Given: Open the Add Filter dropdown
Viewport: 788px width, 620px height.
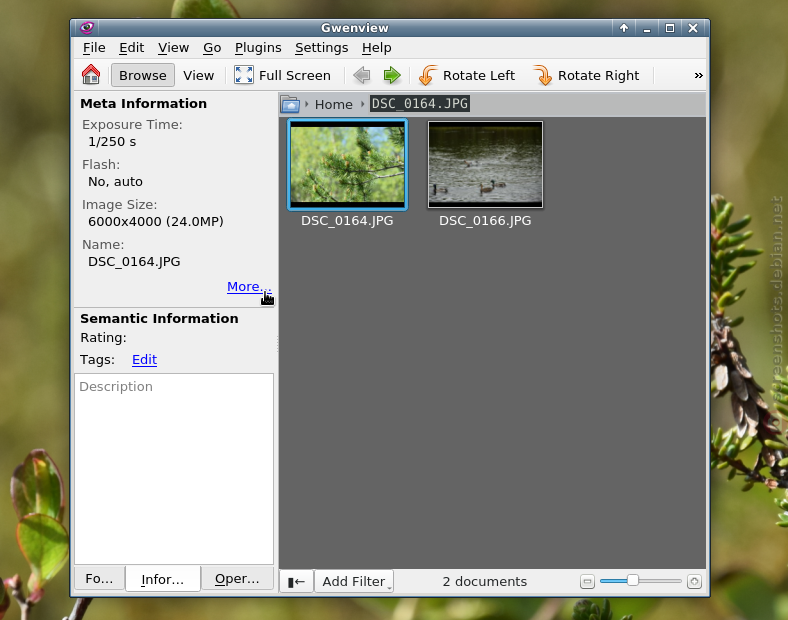Looking at the screenshot, I should pyautogui.click(x=354, y=581).
